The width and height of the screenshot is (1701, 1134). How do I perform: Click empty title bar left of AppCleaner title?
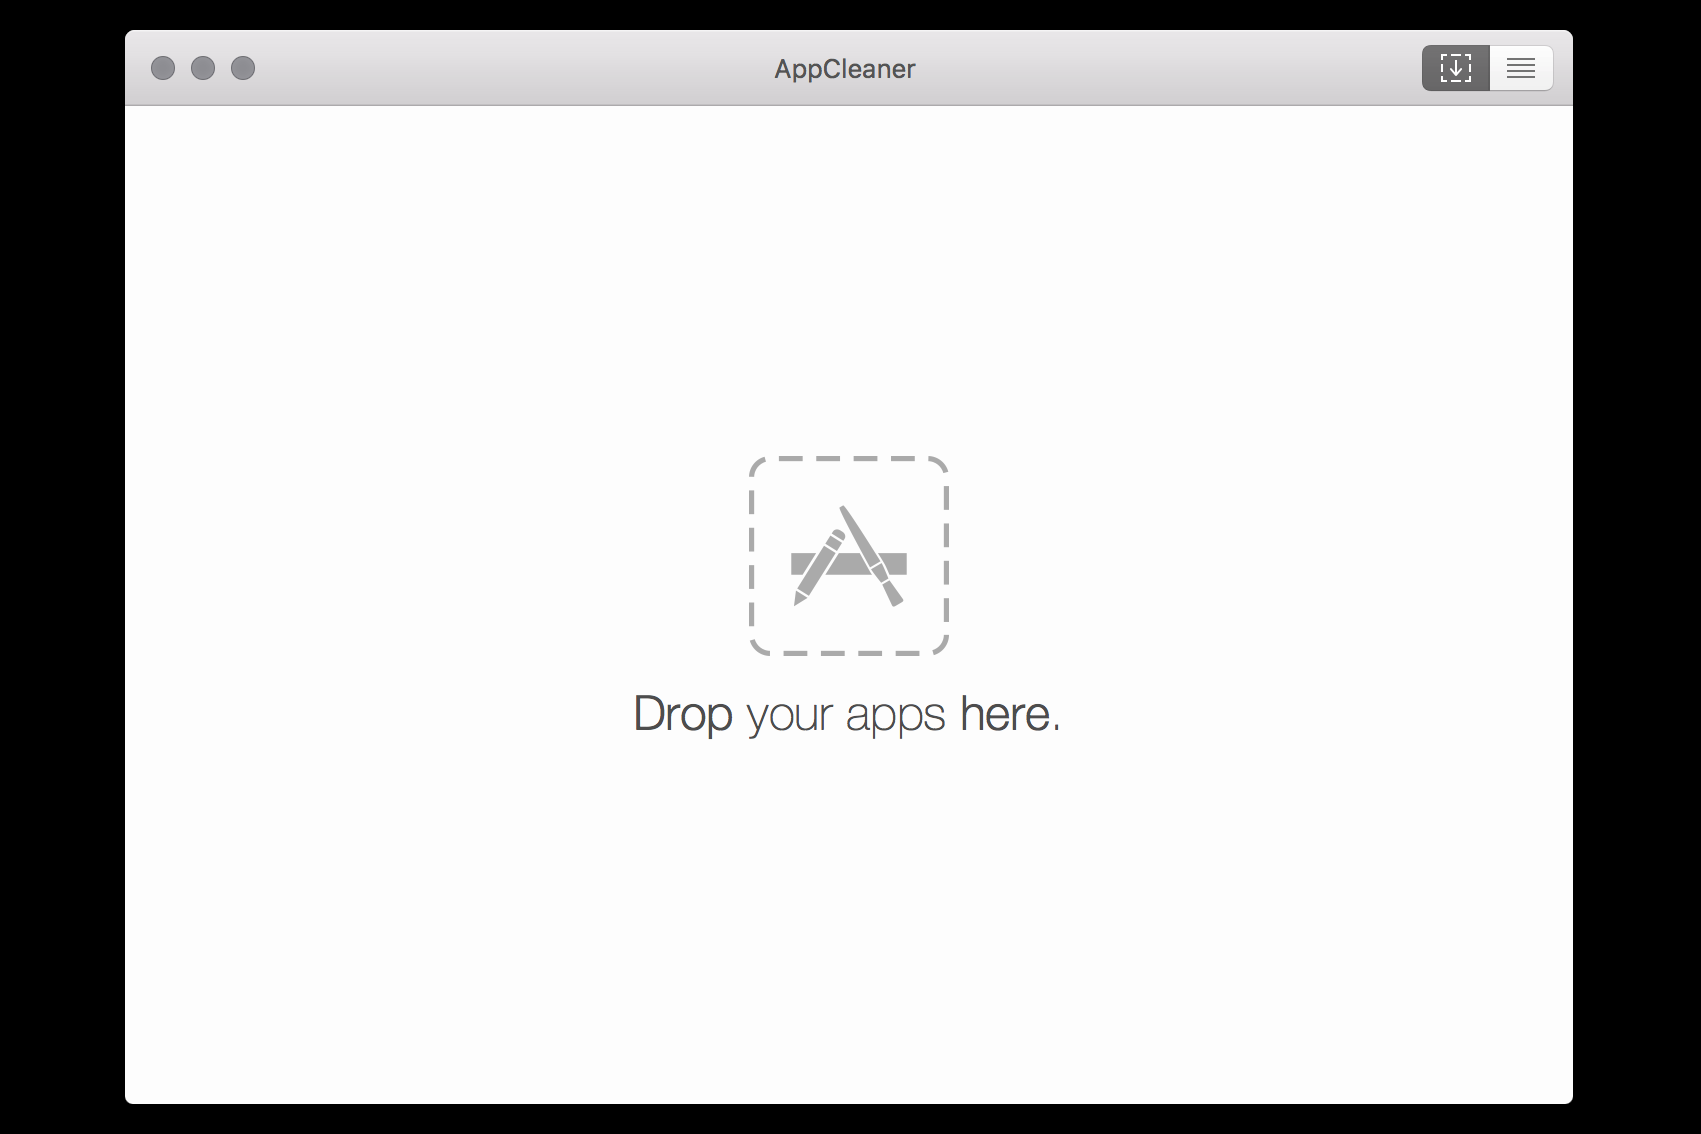[x=500, y=68]
